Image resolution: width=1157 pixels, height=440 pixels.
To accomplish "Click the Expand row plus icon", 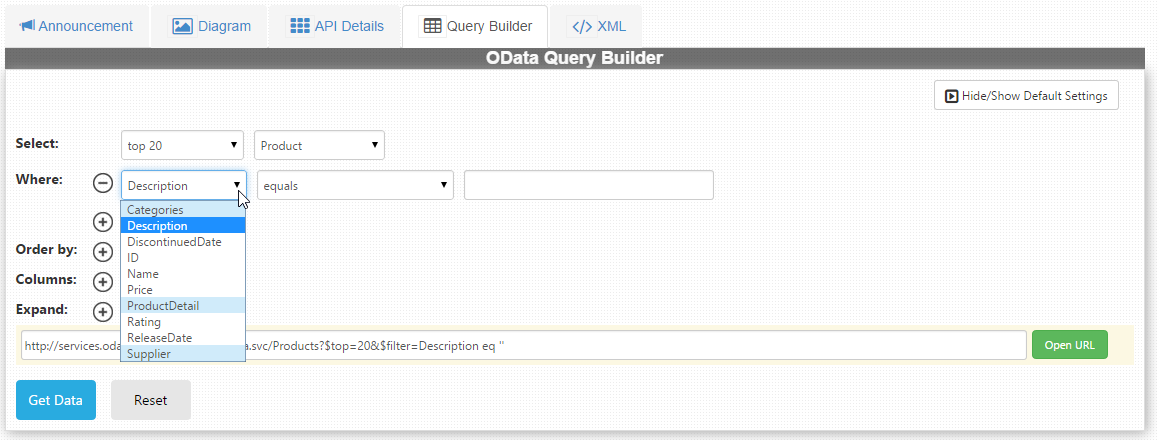I will pos(102,312).
